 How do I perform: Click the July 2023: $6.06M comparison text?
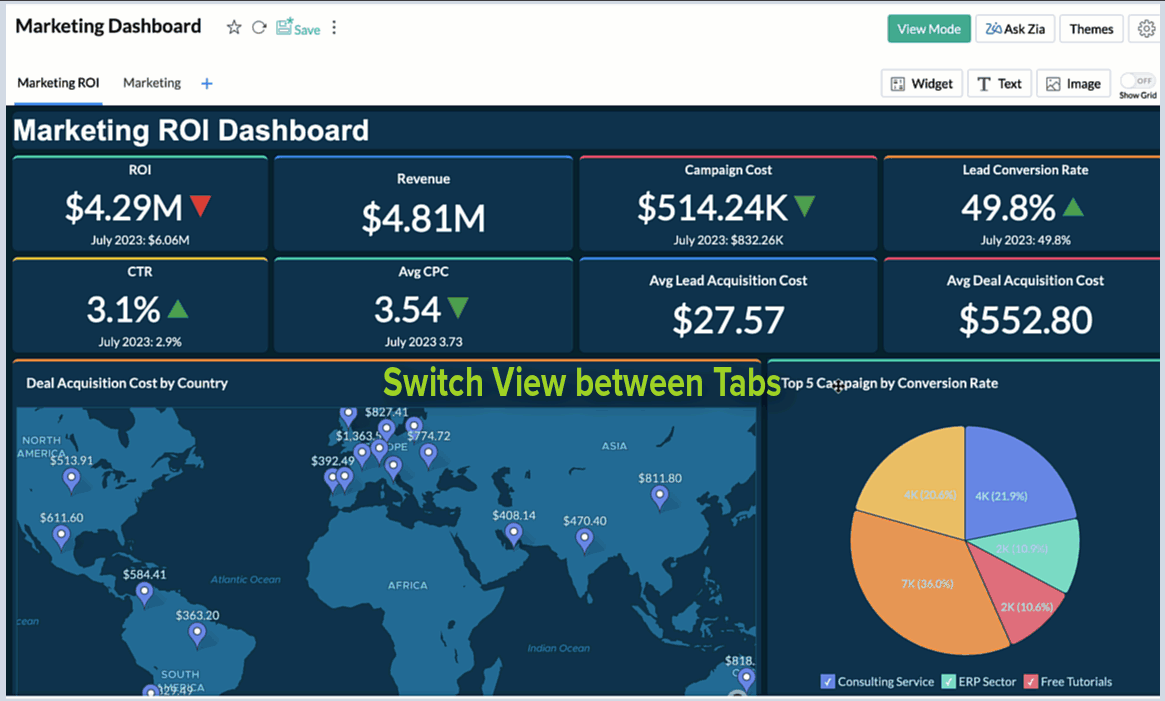coord(140,240)
